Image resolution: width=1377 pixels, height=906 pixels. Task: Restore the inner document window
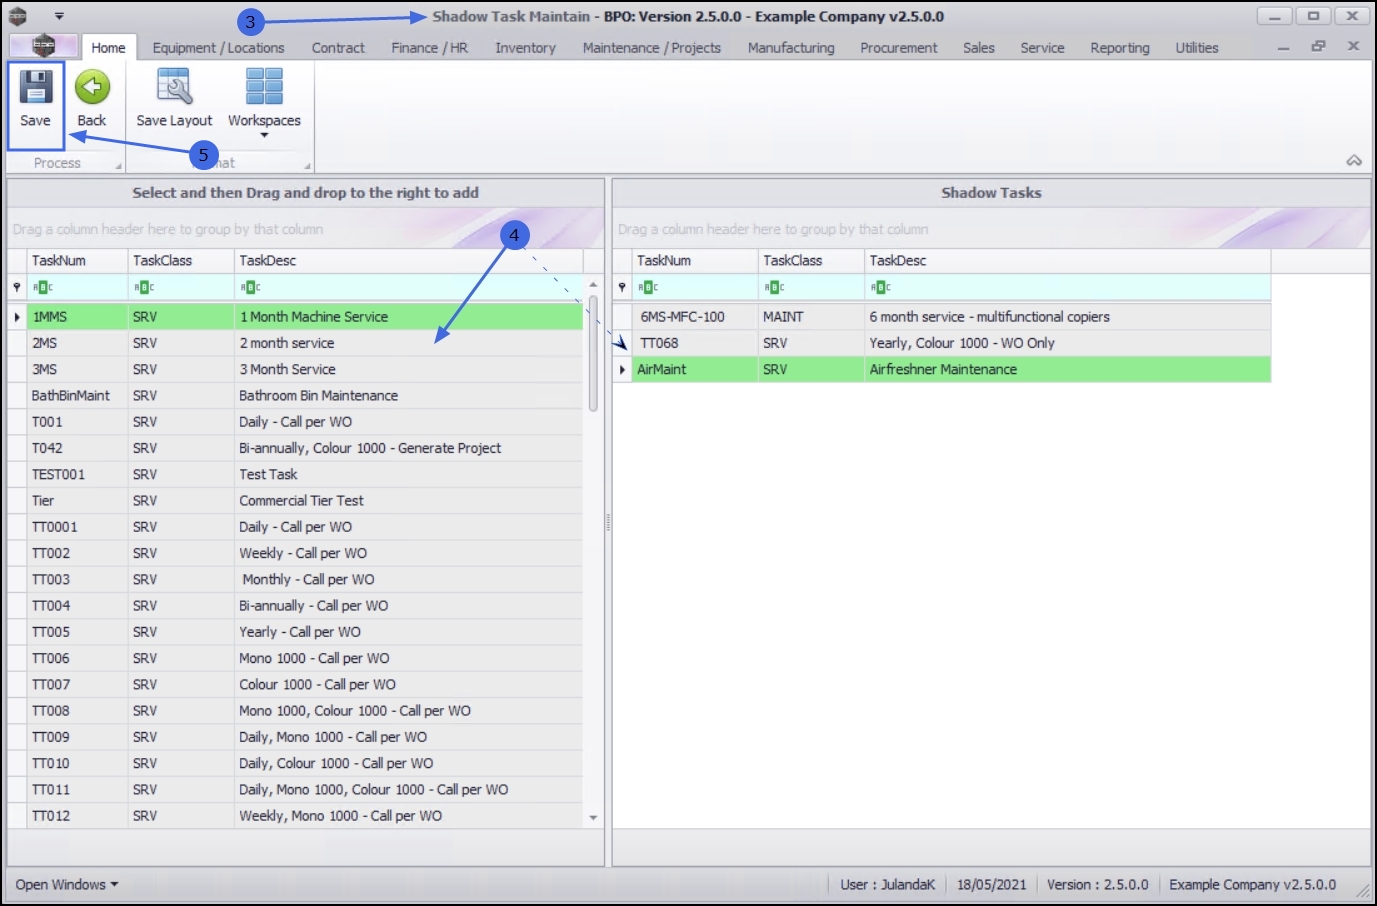pos(1318,46)
